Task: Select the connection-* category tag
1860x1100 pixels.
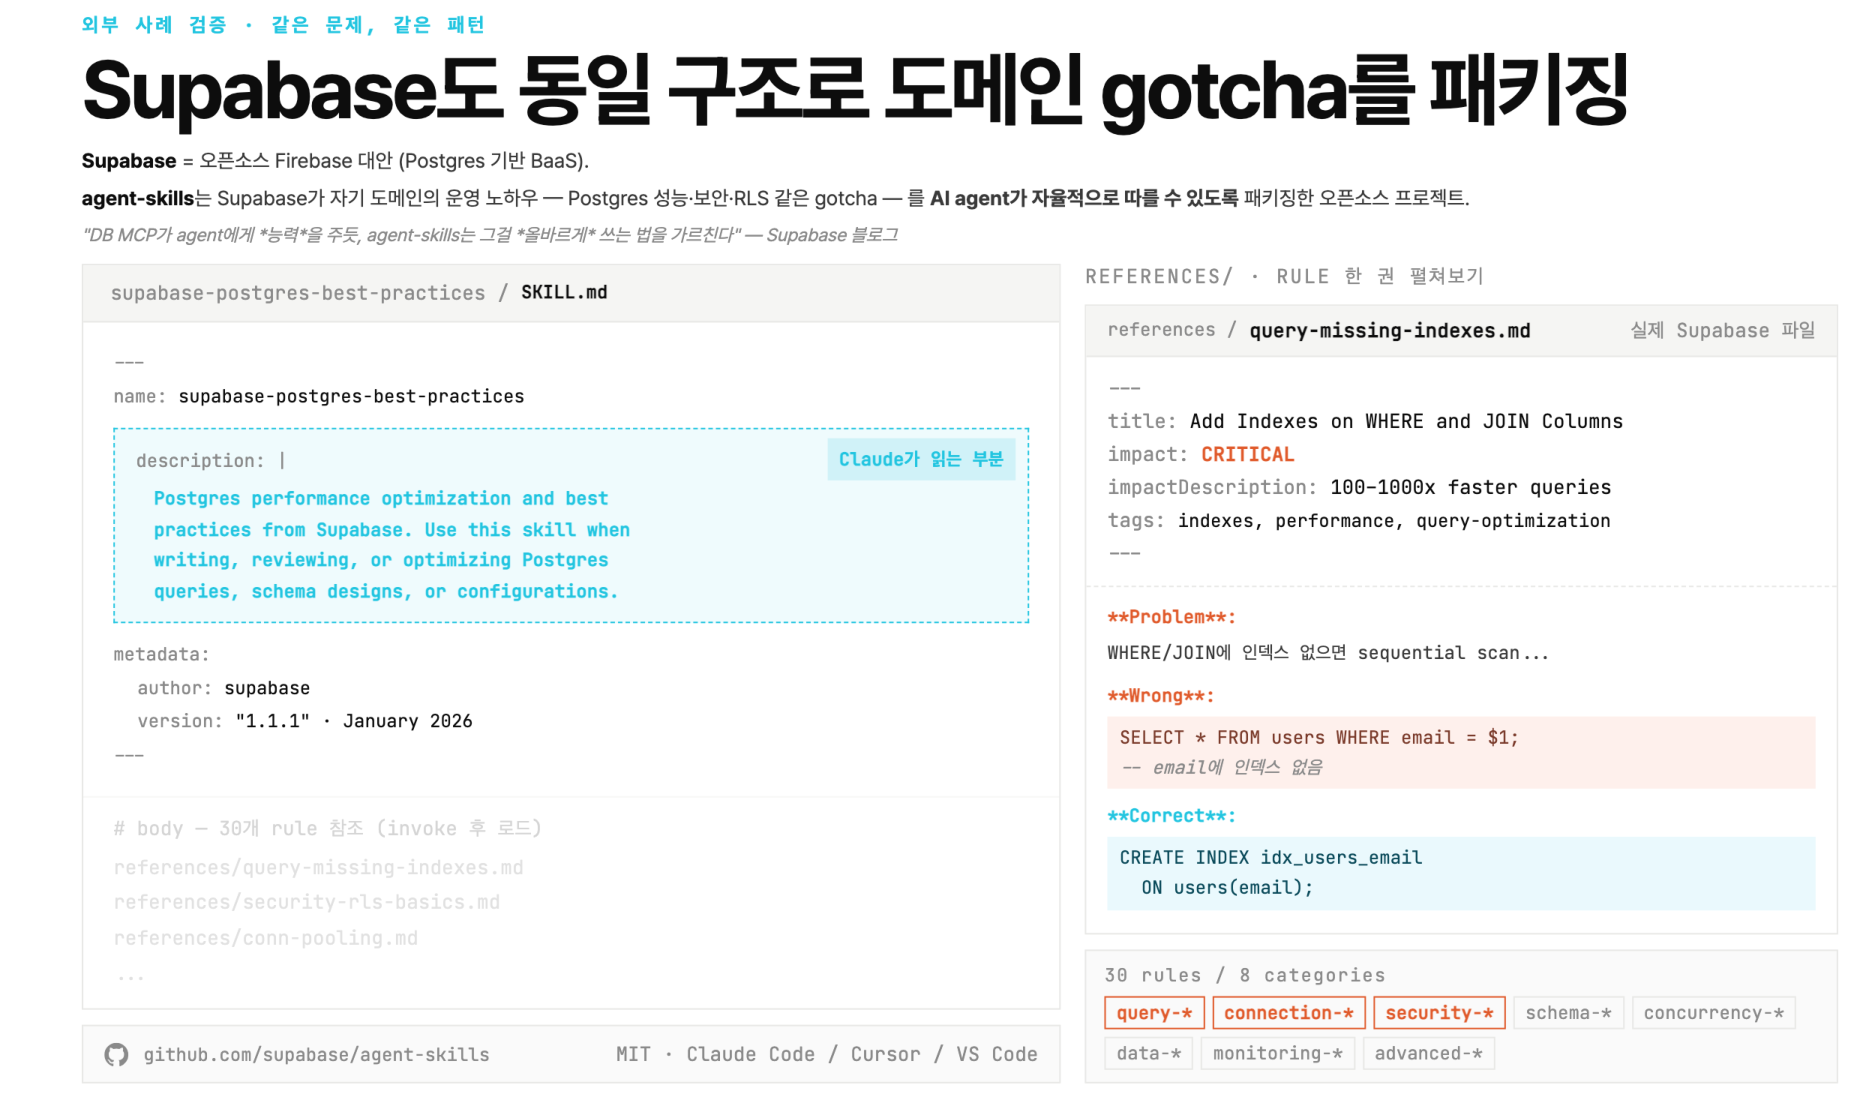Action: coord(1288,1013)
